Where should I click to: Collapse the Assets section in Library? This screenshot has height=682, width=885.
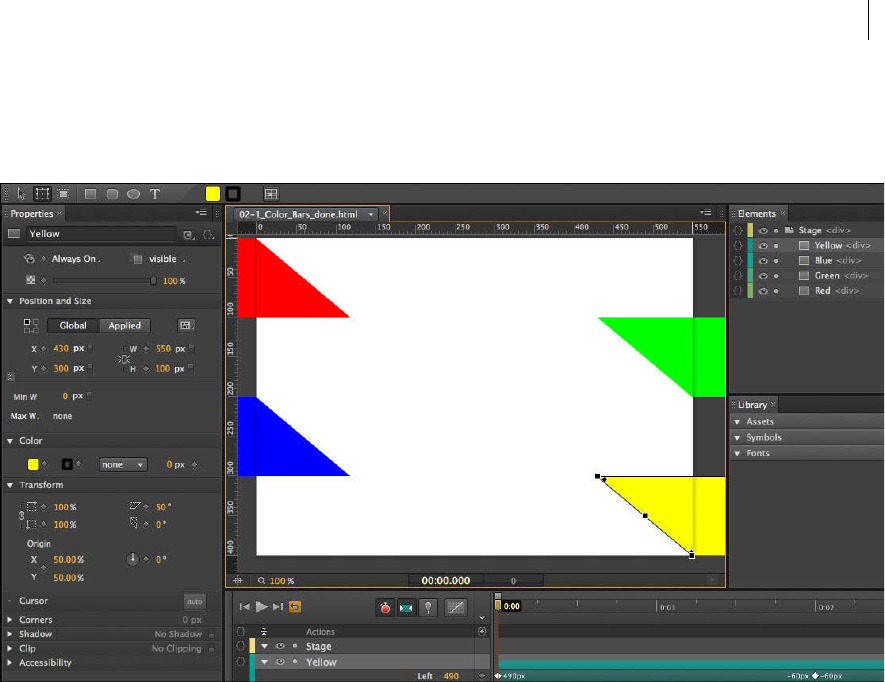pyautogui.click(x=737, y=422)
